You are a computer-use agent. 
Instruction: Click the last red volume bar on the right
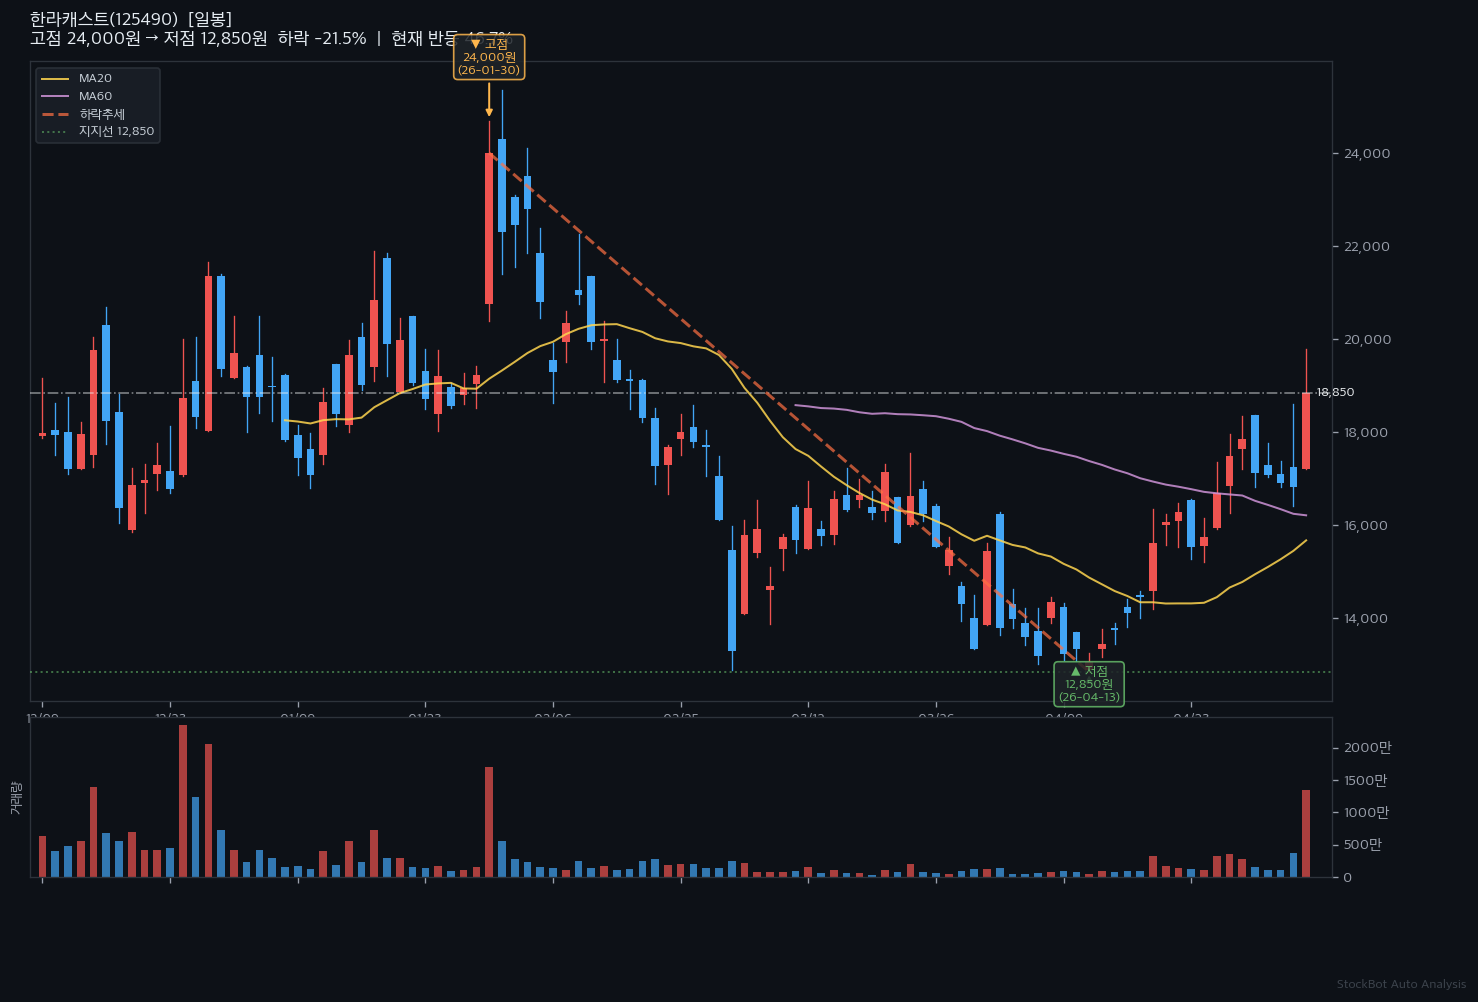[x=1306, y=834]
